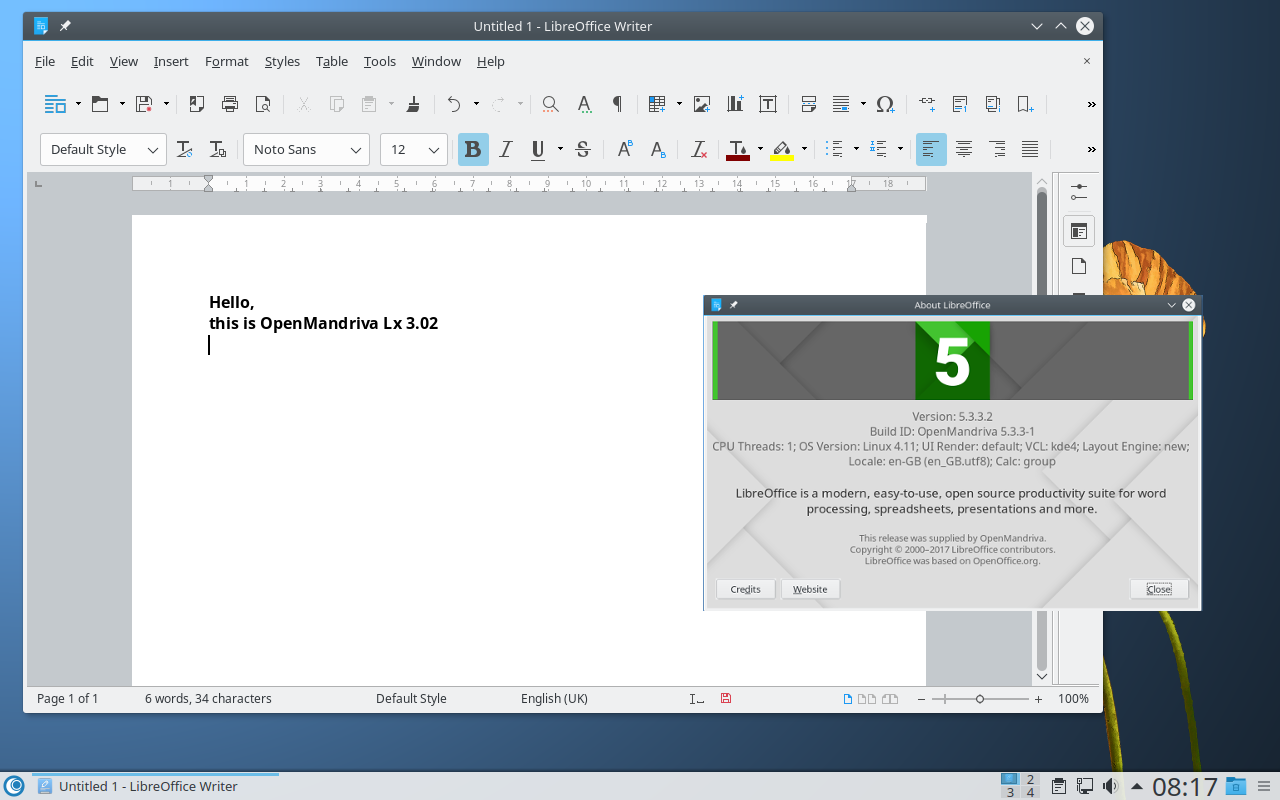The image size is (1280, 800).
Task: Open sidebar Properties settings icon
Action: [x=1079, y=190]
